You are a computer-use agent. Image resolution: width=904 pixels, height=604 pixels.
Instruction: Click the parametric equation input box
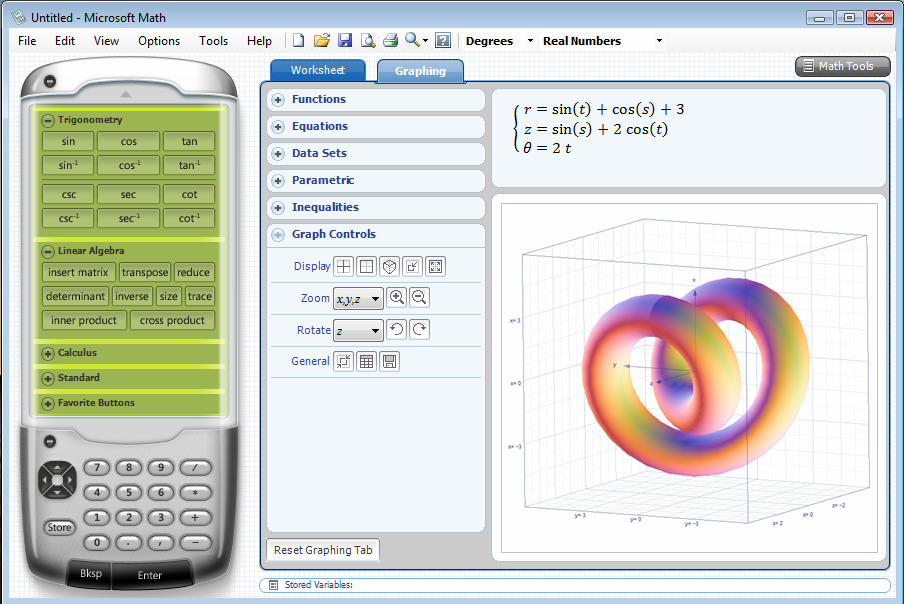tap(689, 138)
